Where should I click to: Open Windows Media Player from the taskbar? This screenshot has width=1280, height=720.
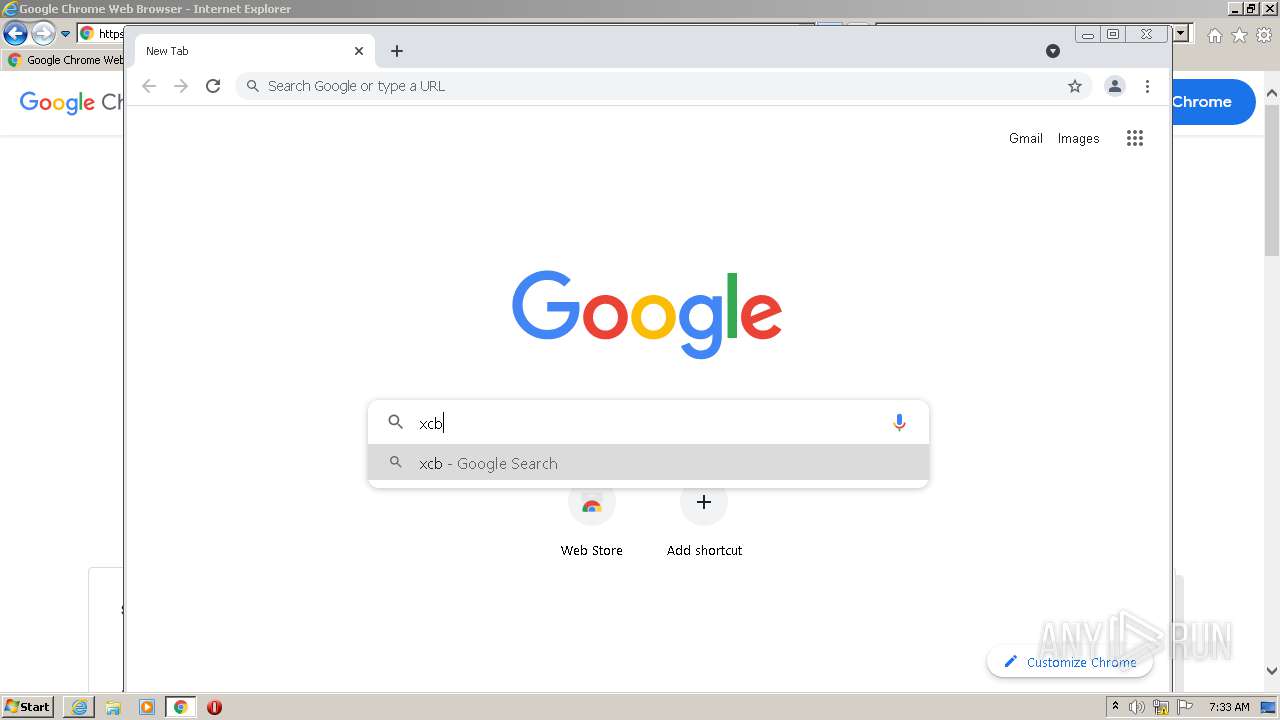click(x=147, y=707)
